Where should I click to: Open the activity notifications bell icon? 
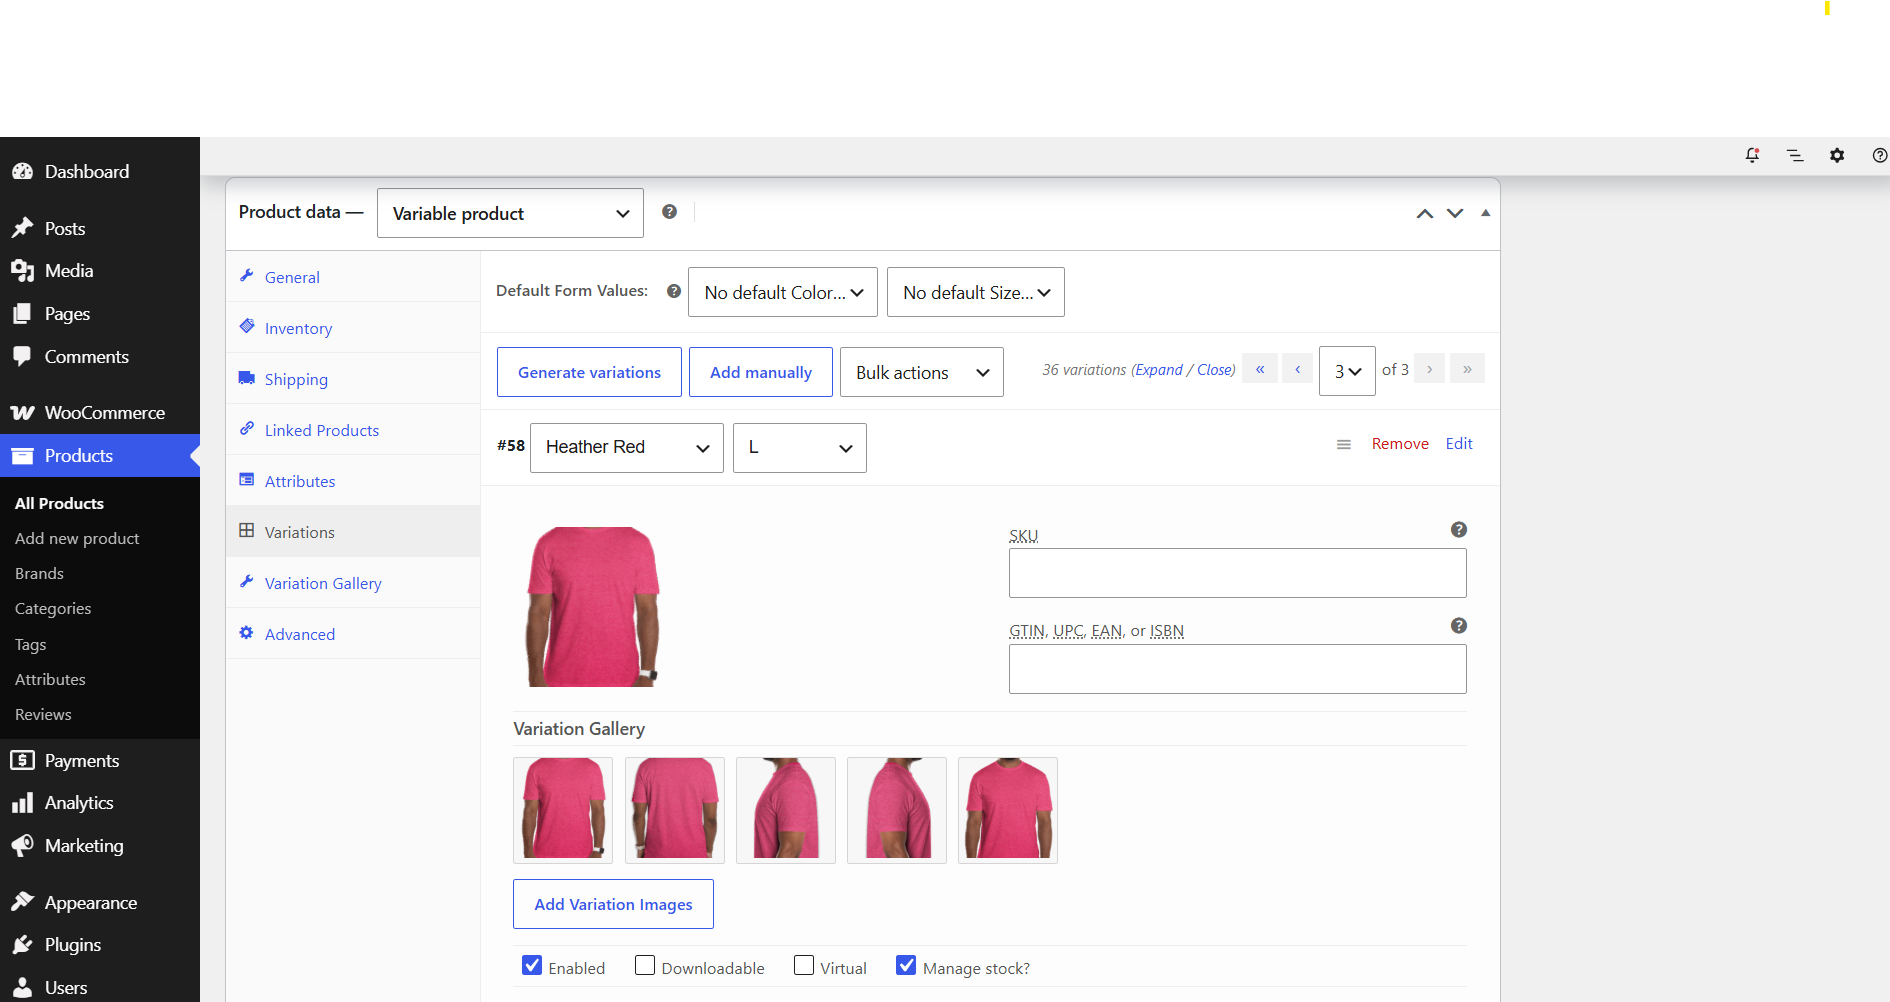click(x=1752, y=155)
